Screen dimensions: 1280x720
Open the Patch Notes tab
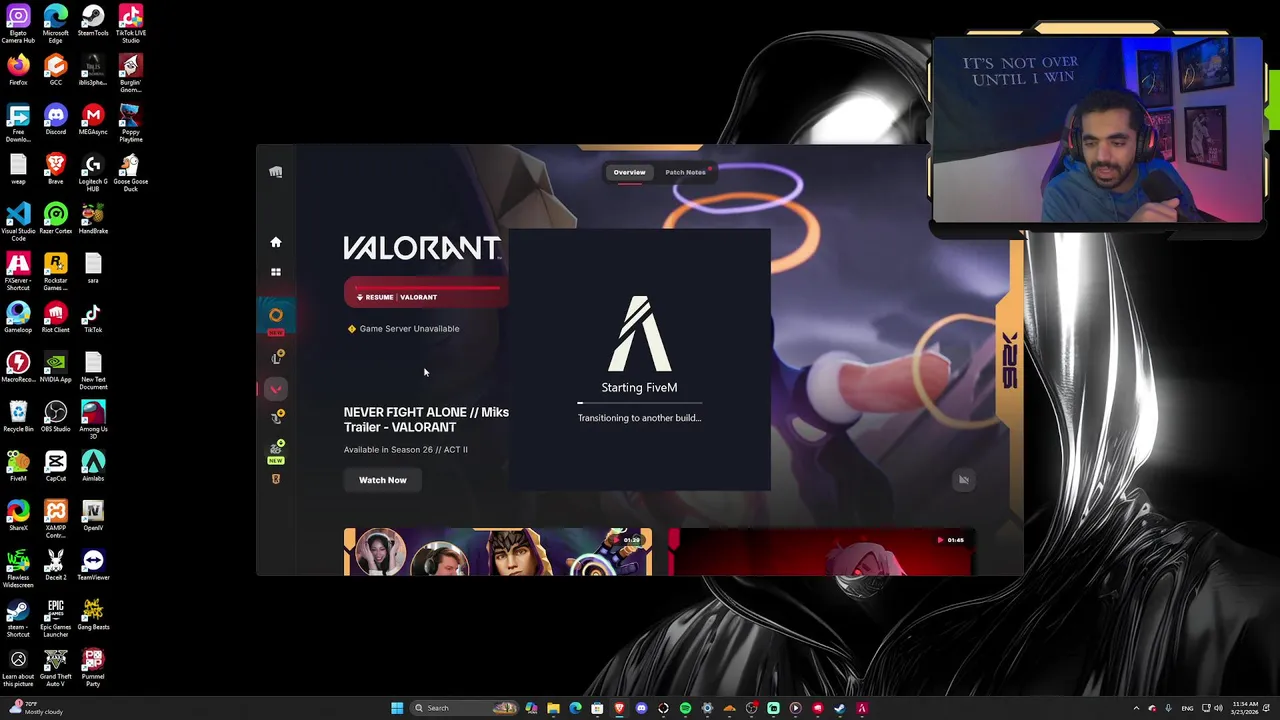click(x=685, y=172)
